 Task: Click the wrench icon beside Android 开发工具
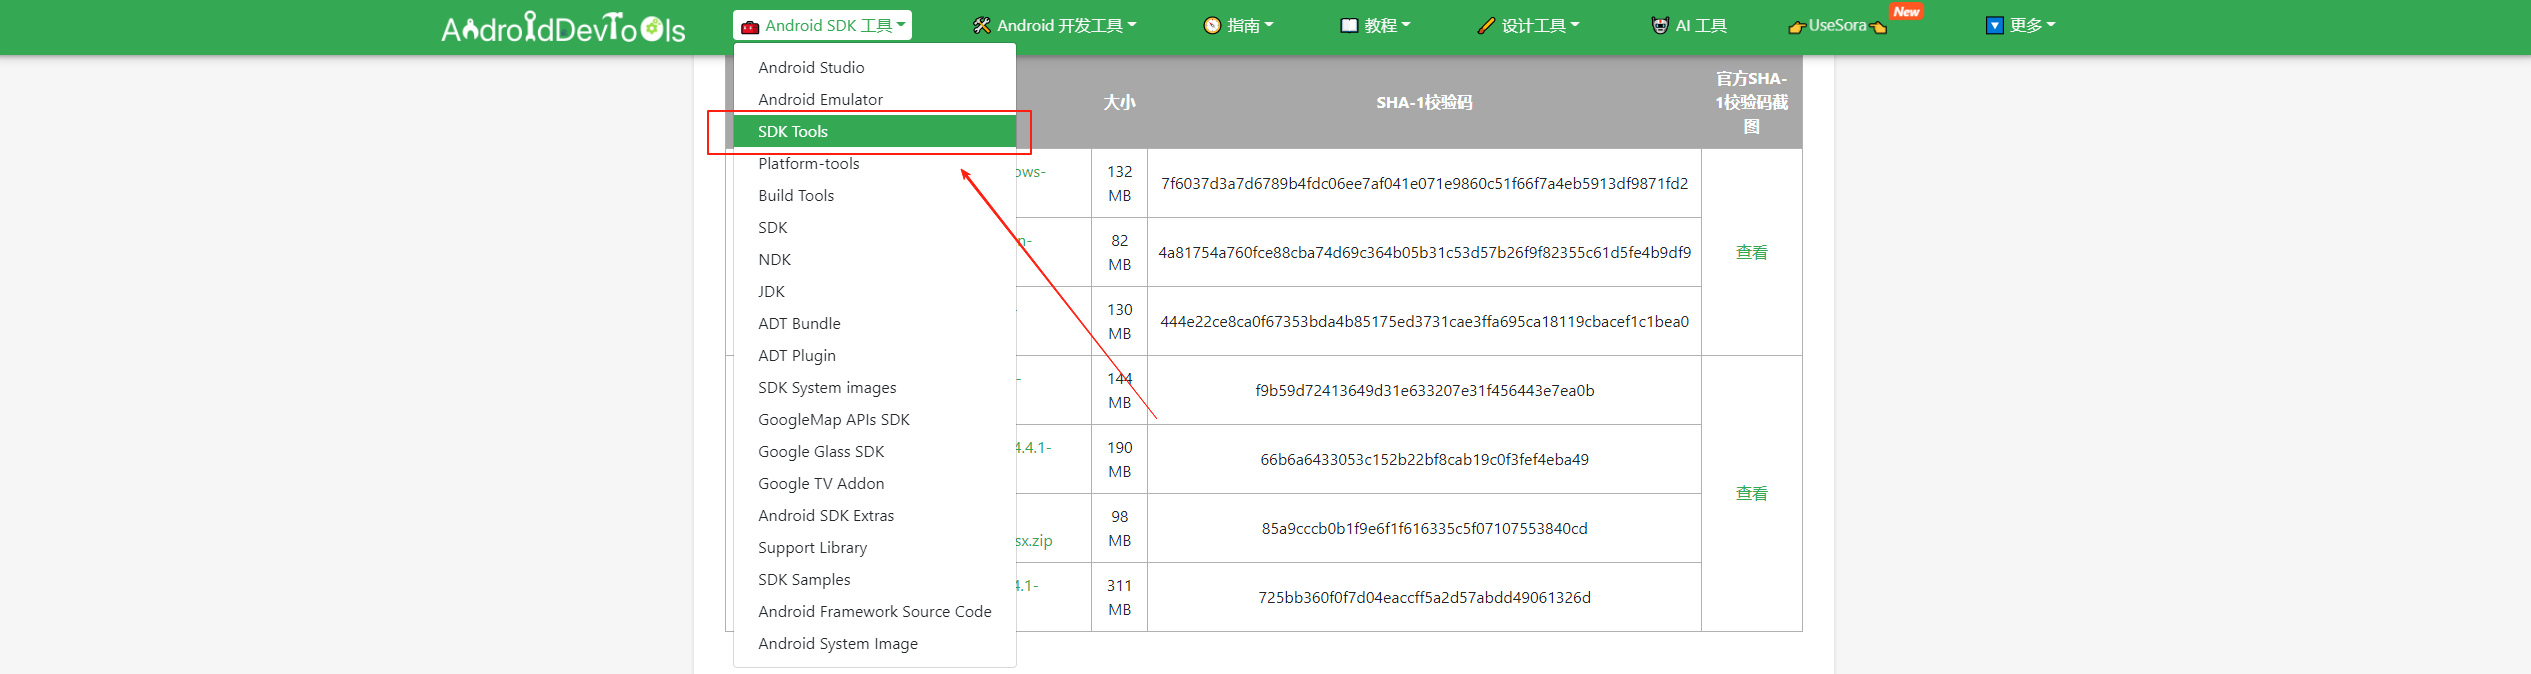[982, 26]
